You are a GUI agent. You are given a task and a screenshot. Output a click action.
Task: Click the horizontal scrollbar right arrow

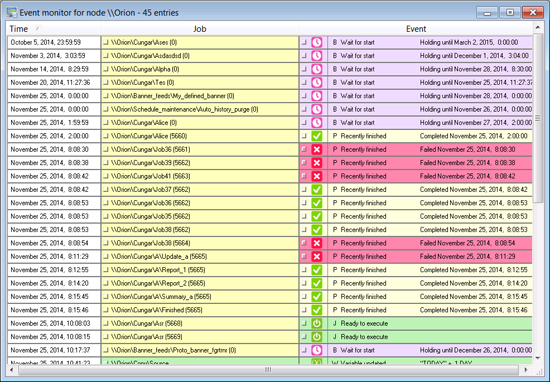[525, 369]
